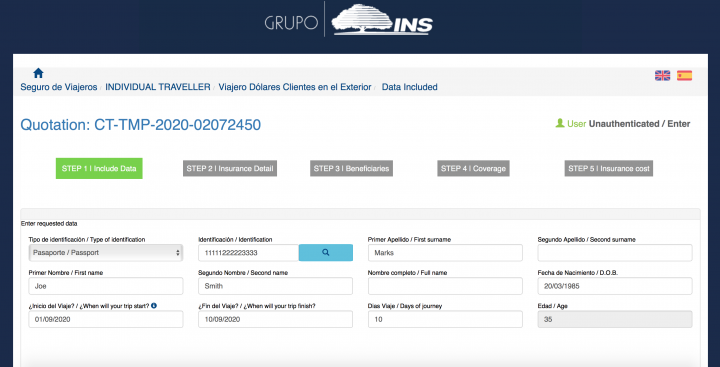Go to STEP 3 Beneficiaries tab
This screenshot has width=720, height=367.
351,169
